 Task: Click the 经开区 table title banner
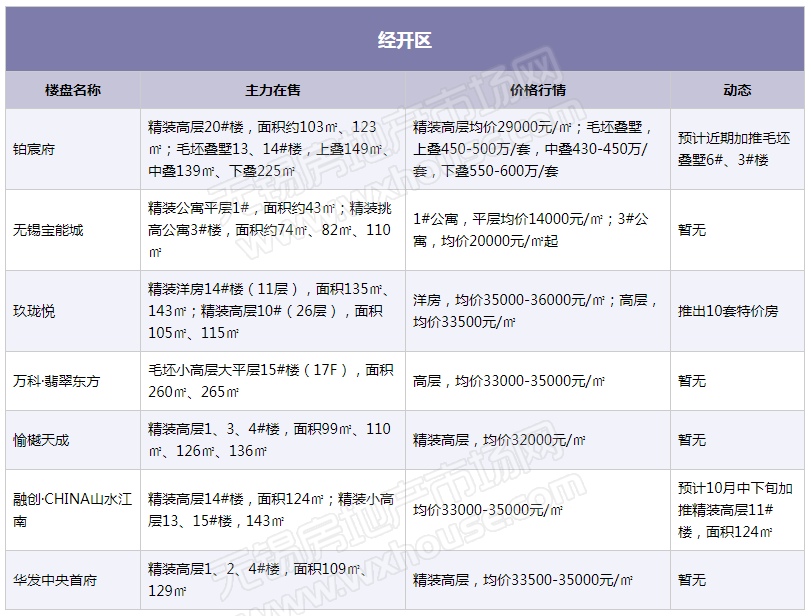point(404,40)
